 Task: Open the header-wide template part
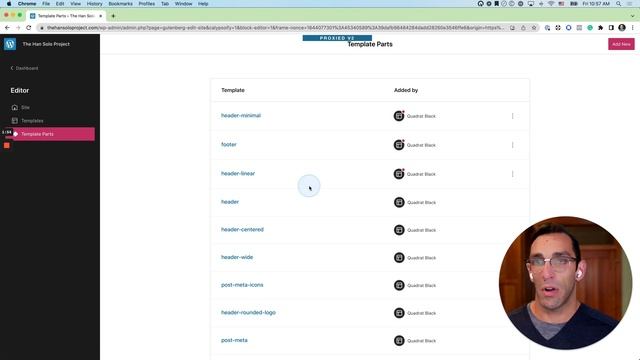click(237, 257)
